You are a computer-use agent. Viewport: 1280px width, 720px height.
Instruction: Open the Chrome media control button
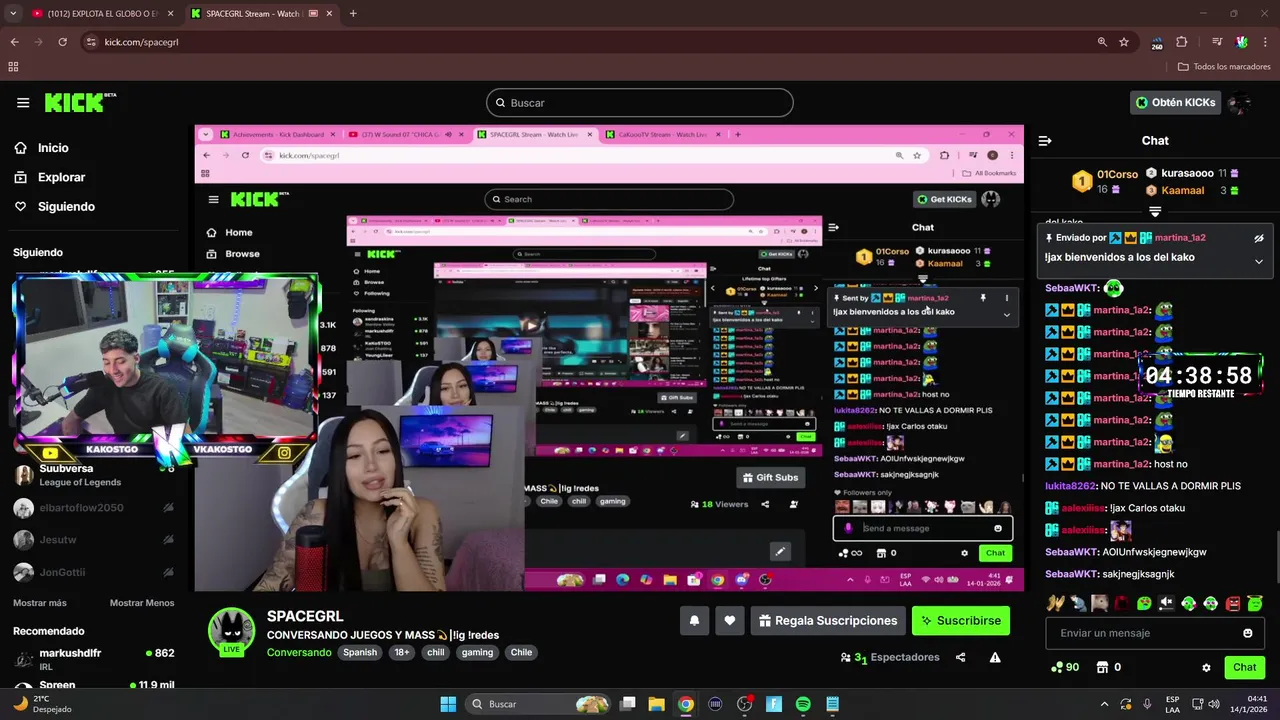click(1217, 42)
